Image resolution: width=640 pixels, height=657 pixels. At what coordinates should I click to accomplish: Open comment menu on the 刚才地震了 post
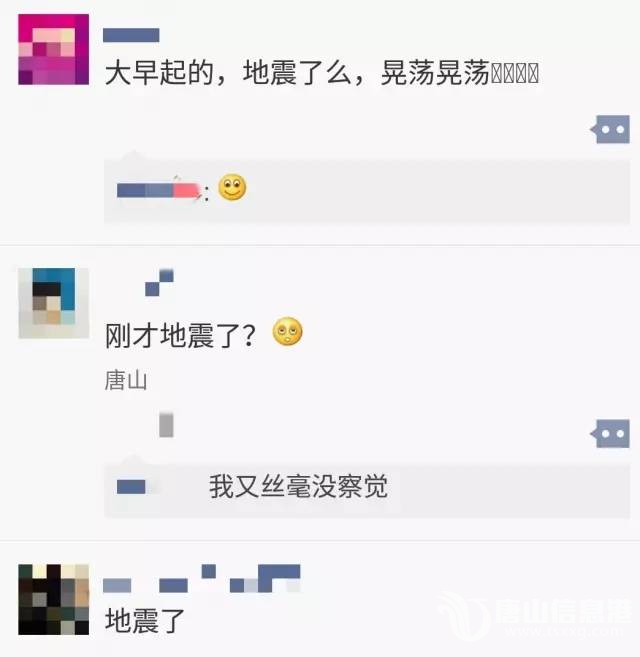click(610, 434)
